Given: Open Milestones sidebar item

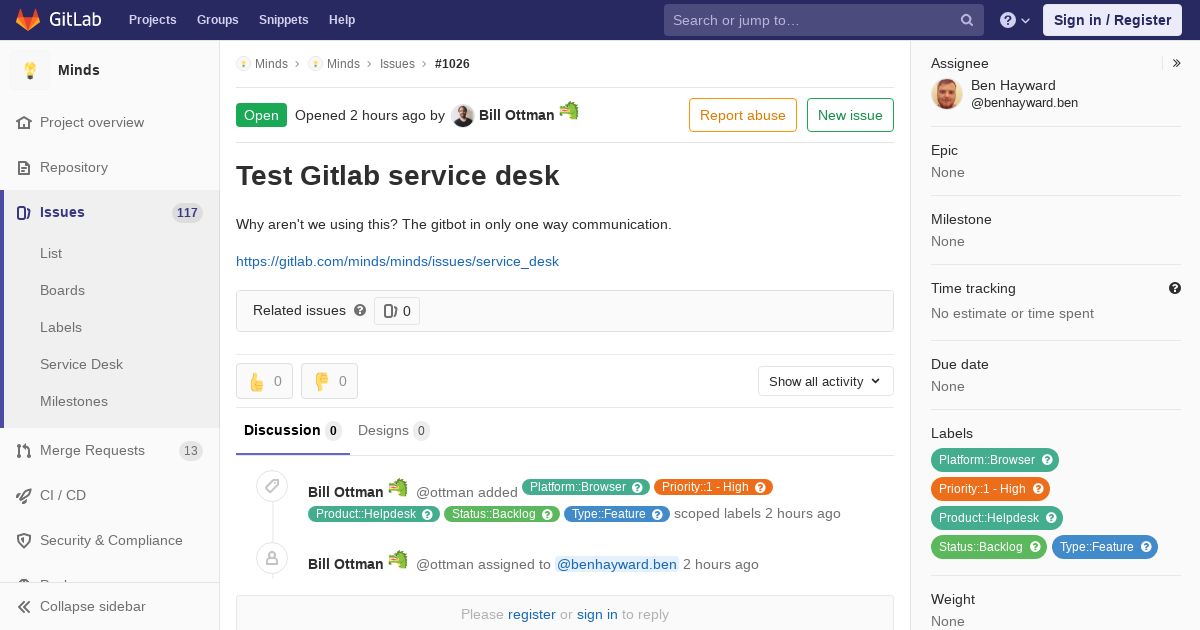Looking at the screenshot, I should (74, 401).
